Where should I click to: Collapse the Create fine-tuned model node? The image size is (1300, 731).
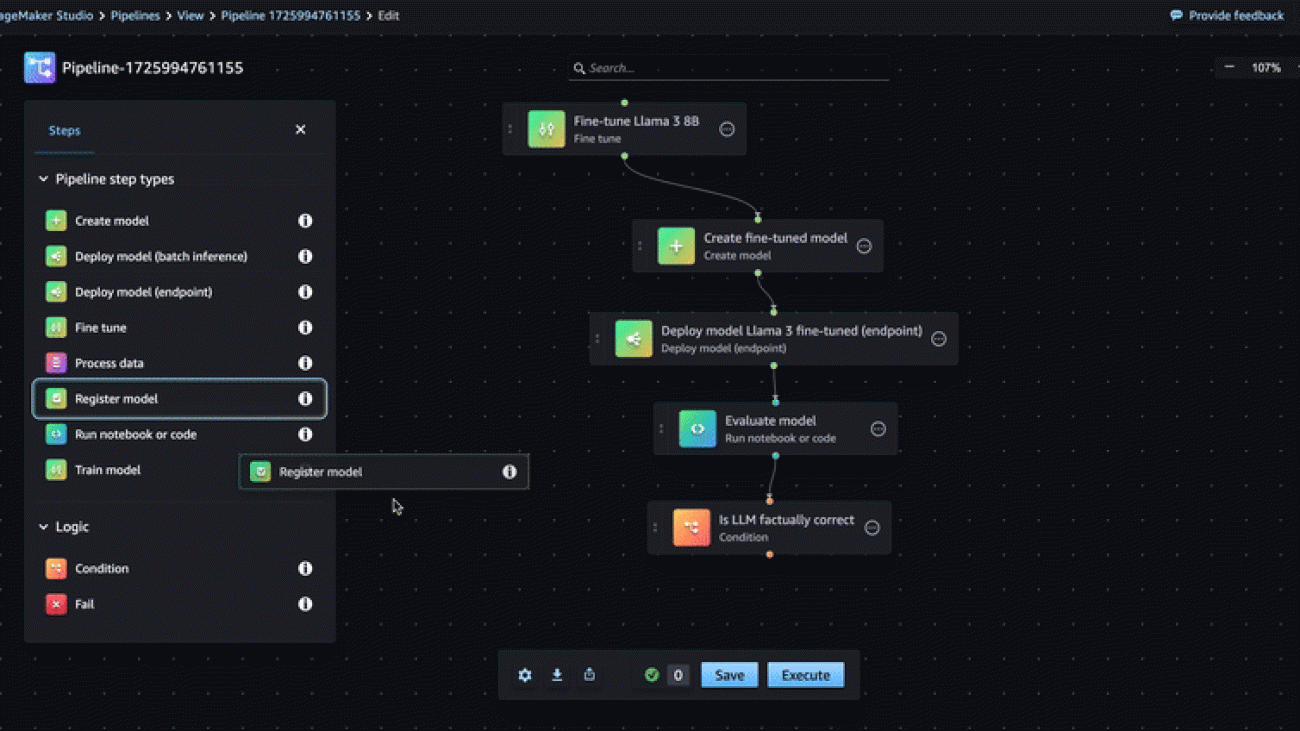[864, 246]
